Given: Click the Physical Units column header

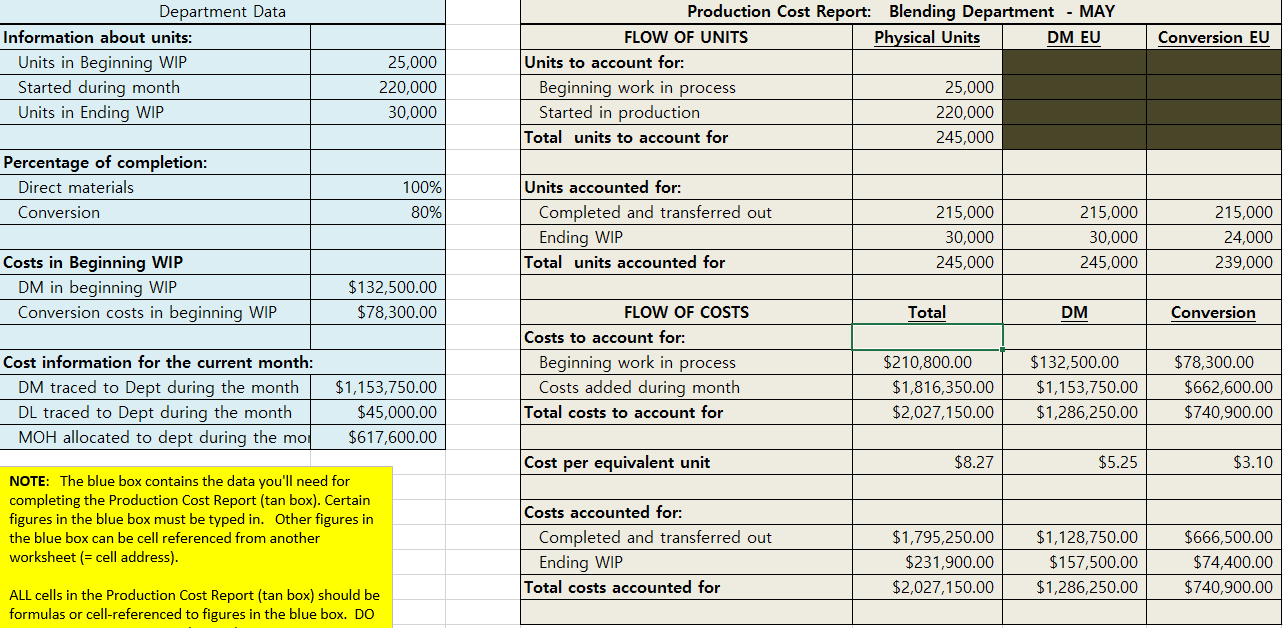Looking at the screenshot, I should (926, 37).
